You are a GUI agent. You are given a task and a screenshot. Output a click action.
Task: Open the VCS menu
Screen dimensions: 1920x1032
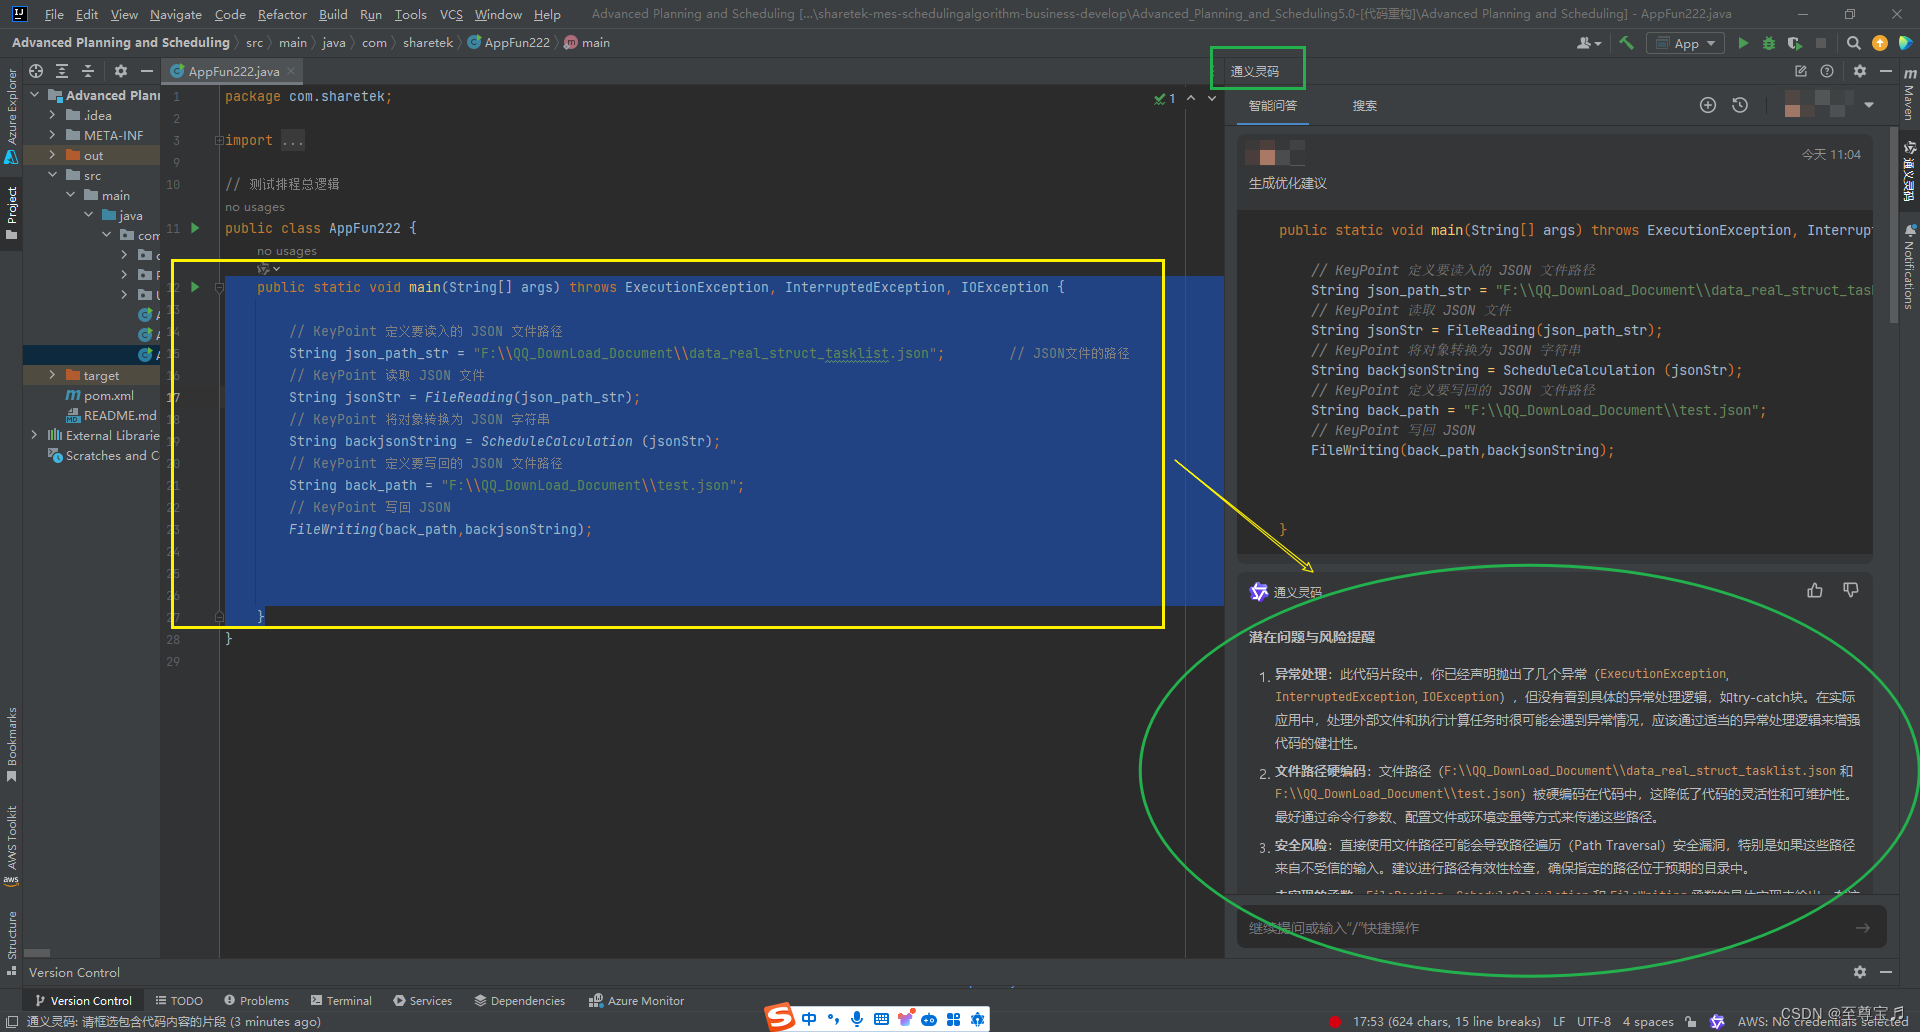click(451, 14)
